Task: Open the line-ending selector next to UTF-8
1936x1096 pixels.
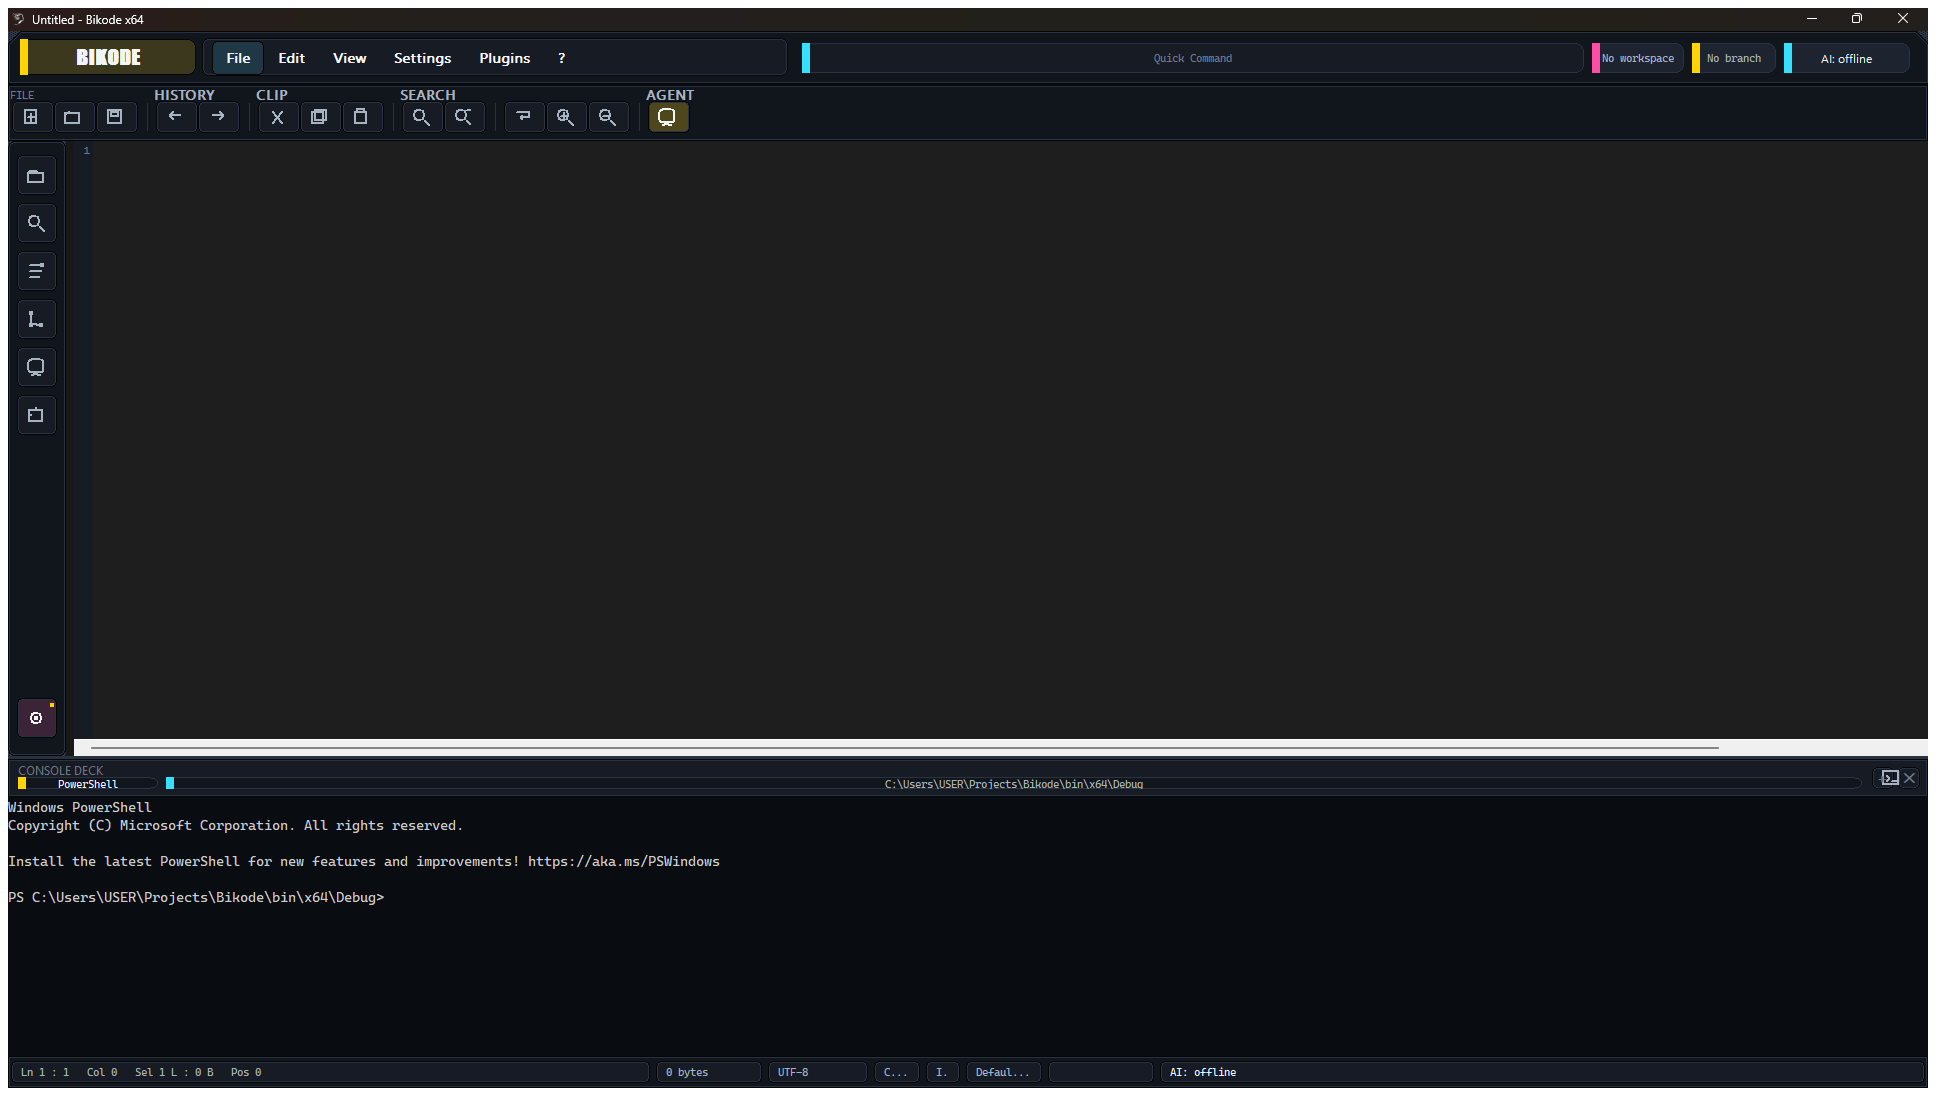Action: tap(896, 1071)
